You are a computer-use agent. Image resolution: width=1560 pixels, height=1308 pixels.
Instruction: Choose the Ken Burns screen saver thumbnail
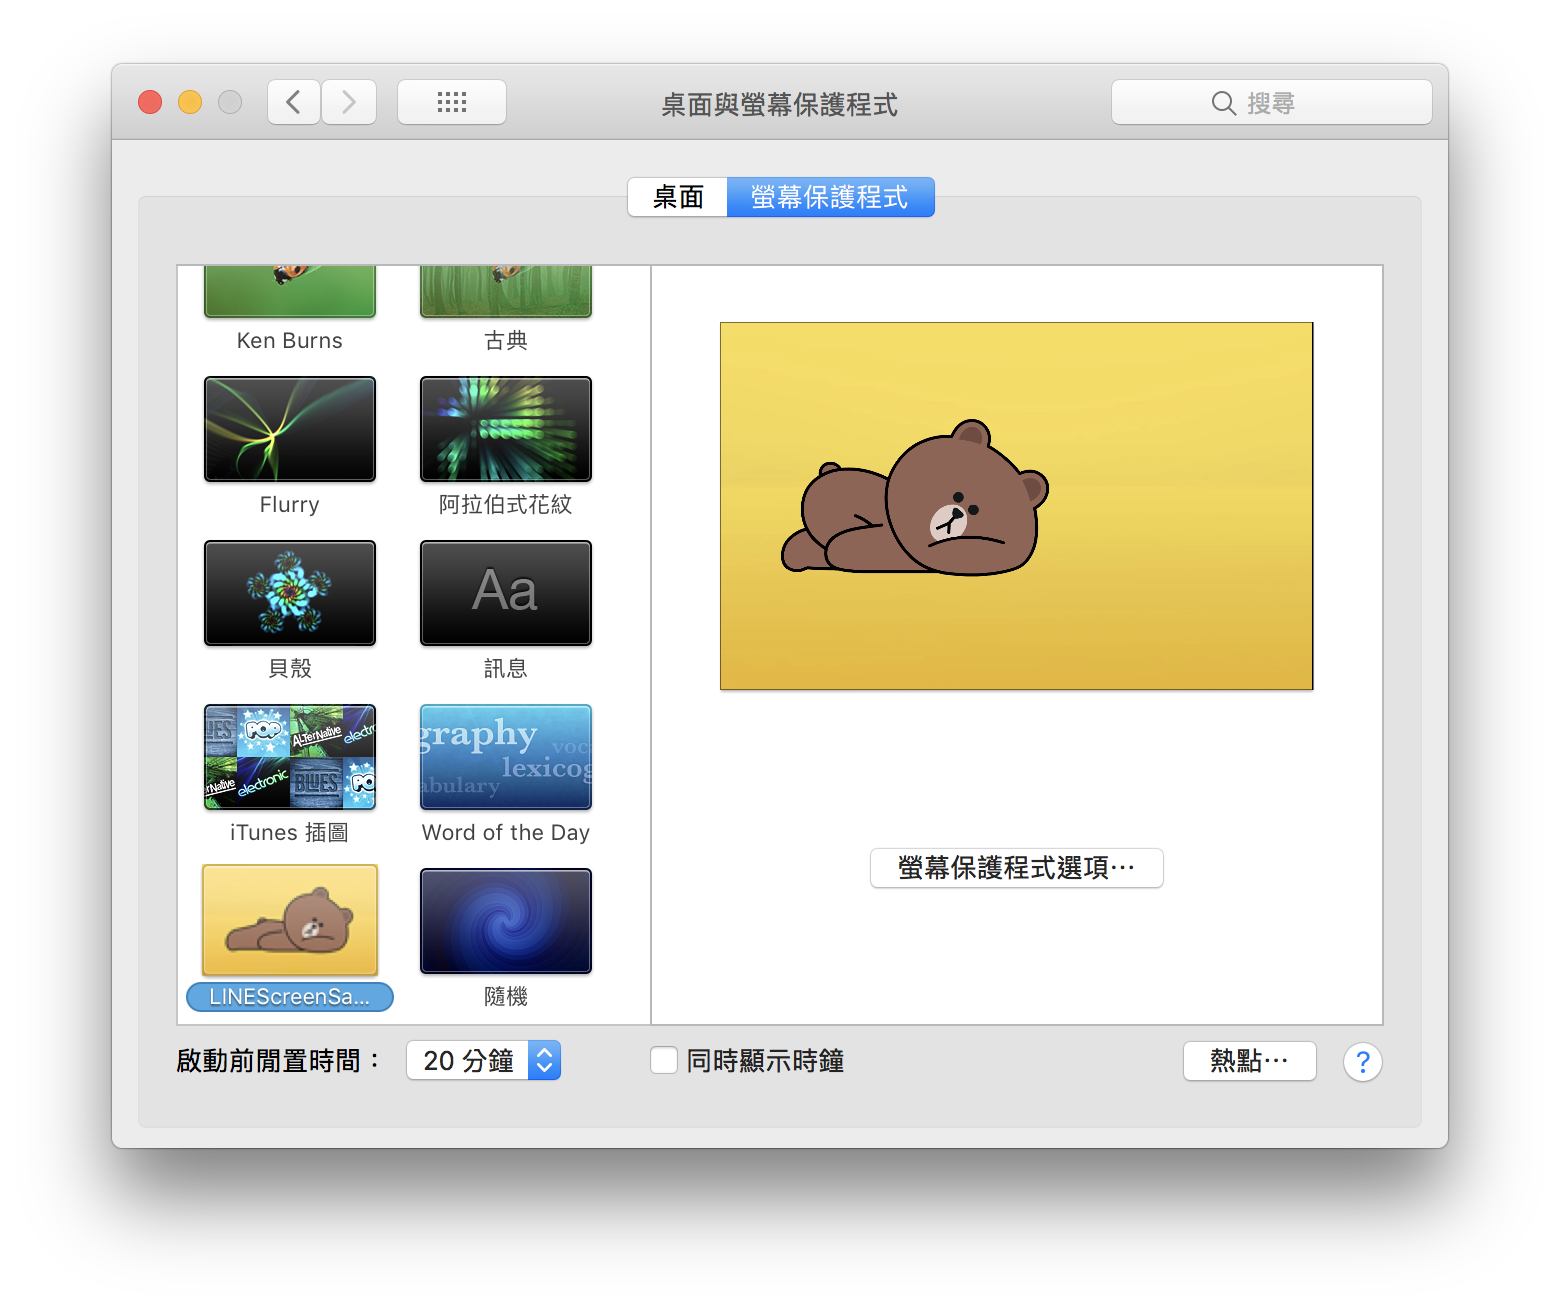point(290,291)
